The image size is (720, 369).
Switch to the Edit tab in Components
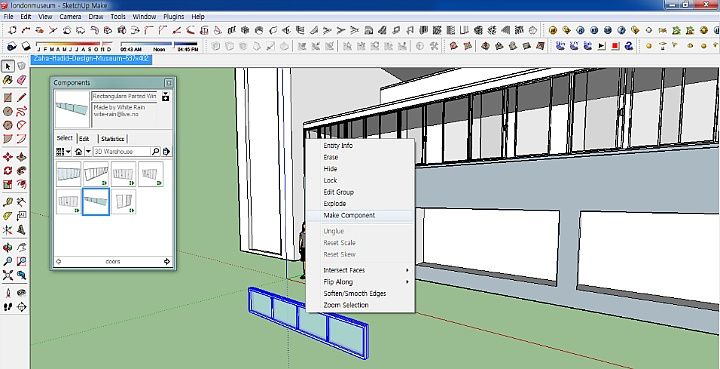pos(84,139)
